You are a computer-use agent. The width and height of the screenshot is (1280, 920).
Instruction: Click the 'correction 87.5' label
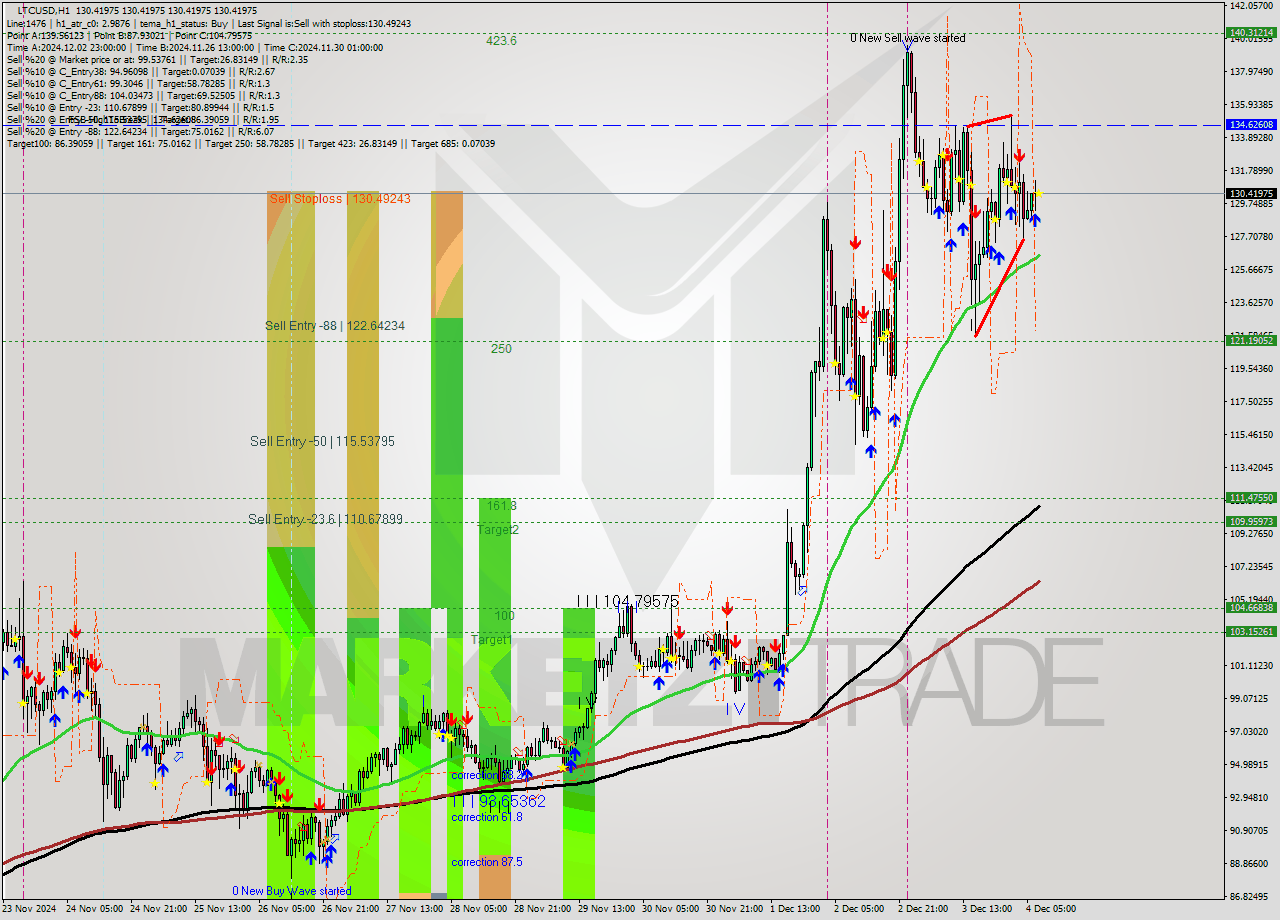pyautogui.click(x=486, y=862)
